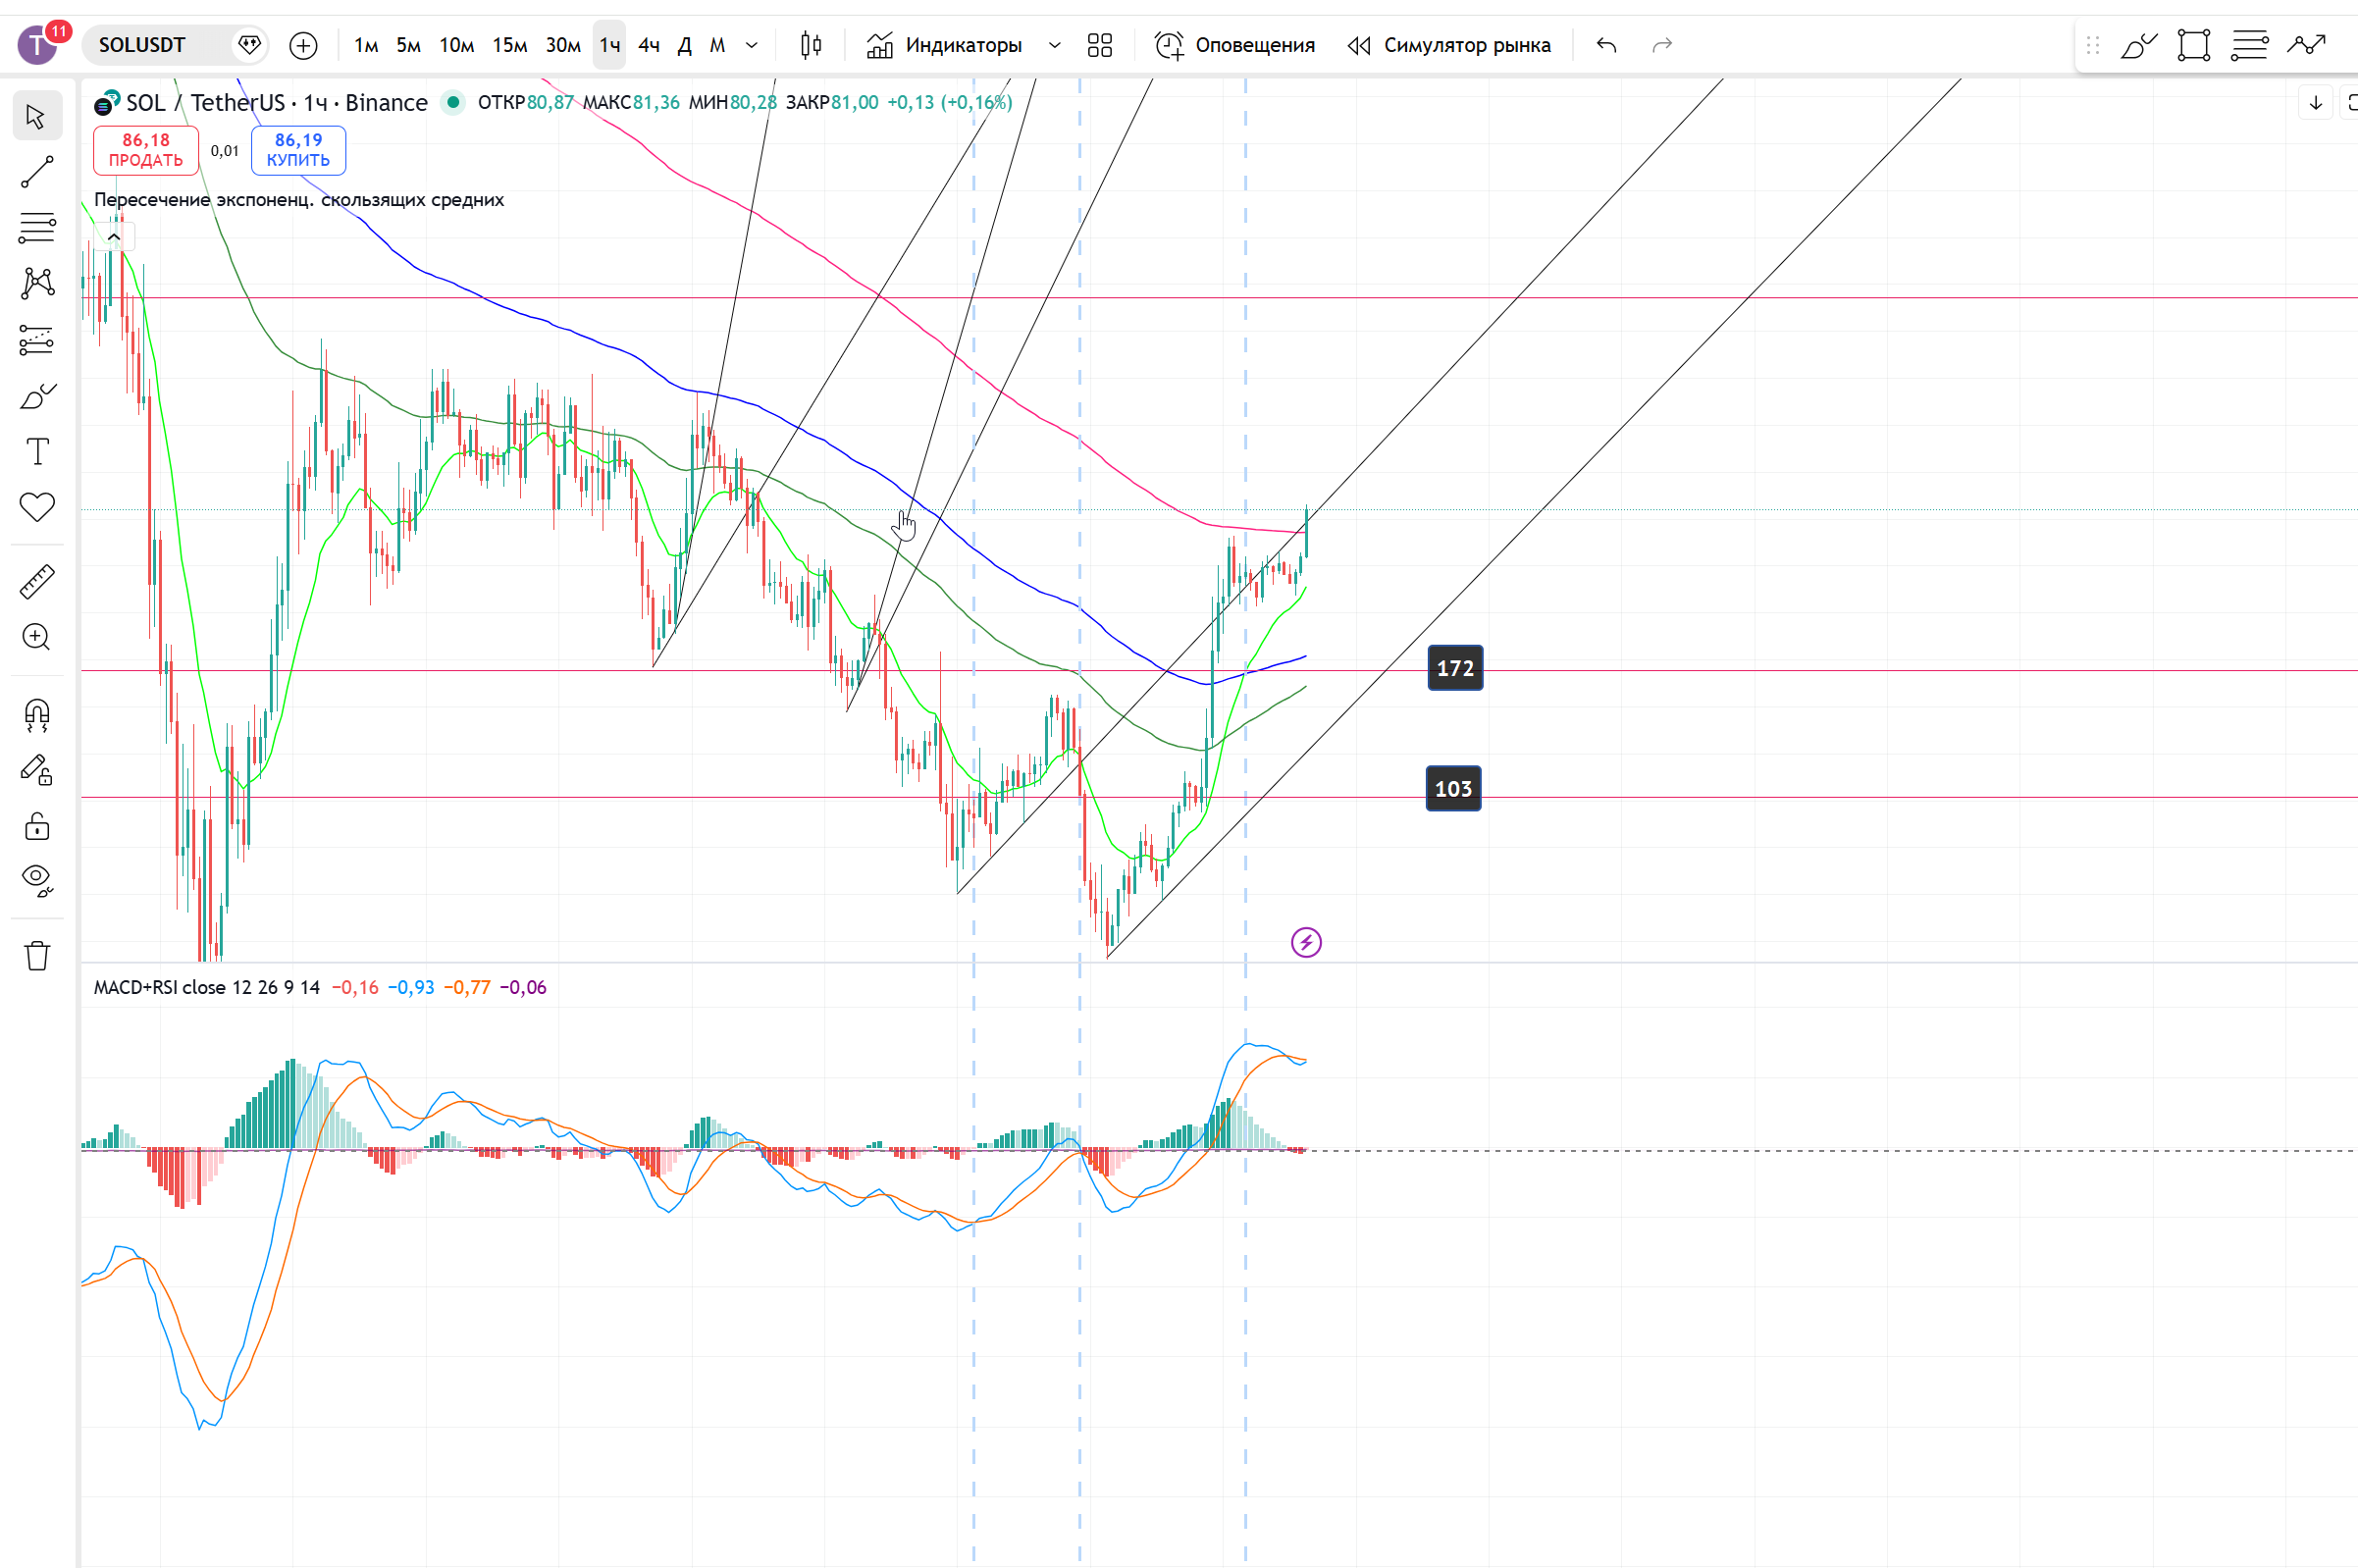Click the 172 price level label

pyautogui.click(x=1454, y=668)
